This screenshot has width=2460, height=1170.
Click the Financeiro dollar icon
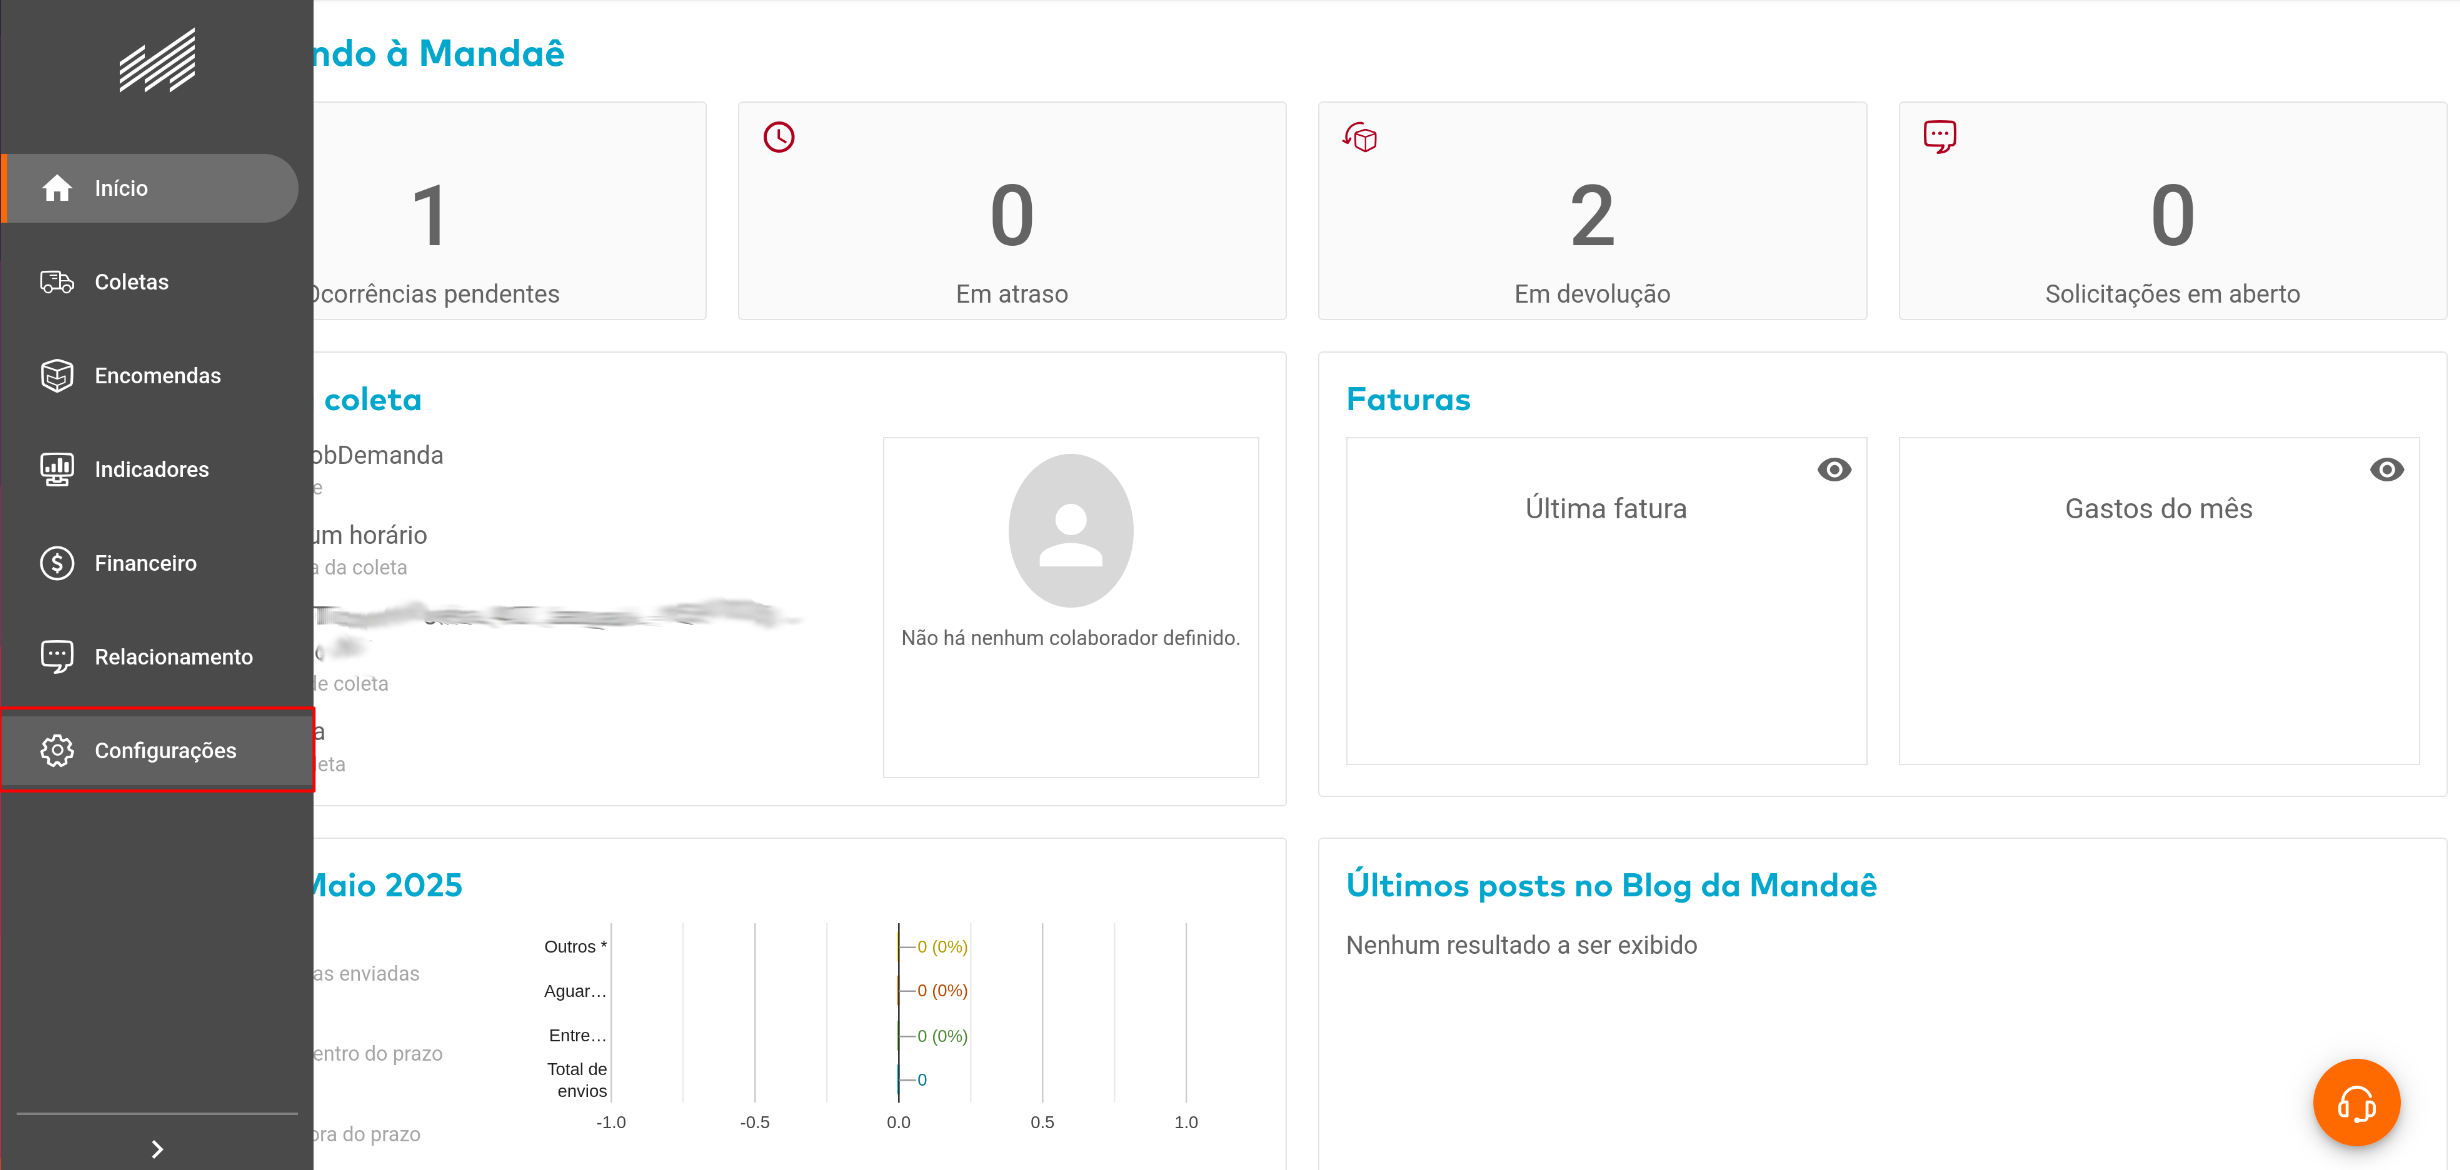coord(57,562)
